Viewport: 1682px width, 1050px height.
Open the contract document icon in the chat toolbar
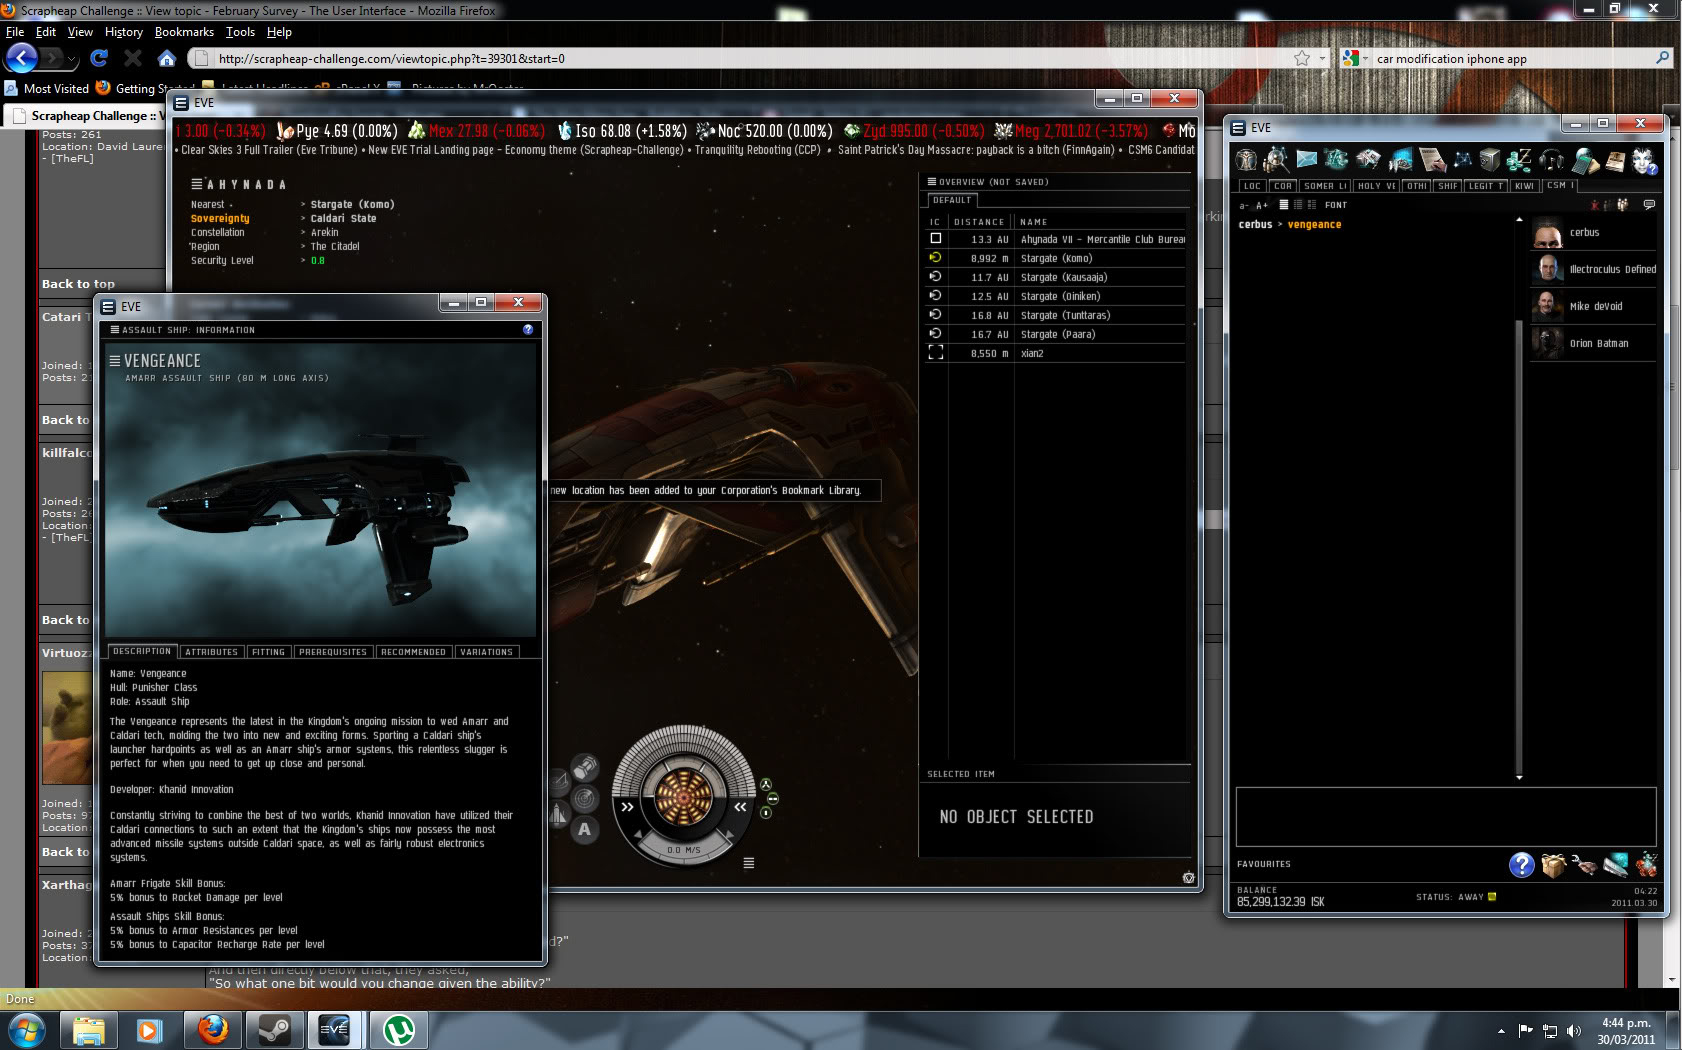[x=1432, y=160]
